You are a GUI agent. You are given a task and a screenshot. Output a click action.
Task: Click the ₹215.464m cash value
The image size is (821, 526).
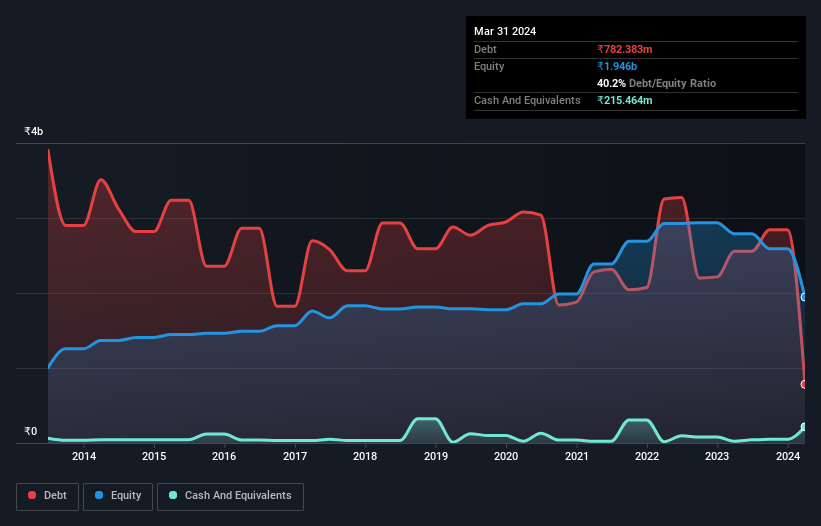point(625,100)
